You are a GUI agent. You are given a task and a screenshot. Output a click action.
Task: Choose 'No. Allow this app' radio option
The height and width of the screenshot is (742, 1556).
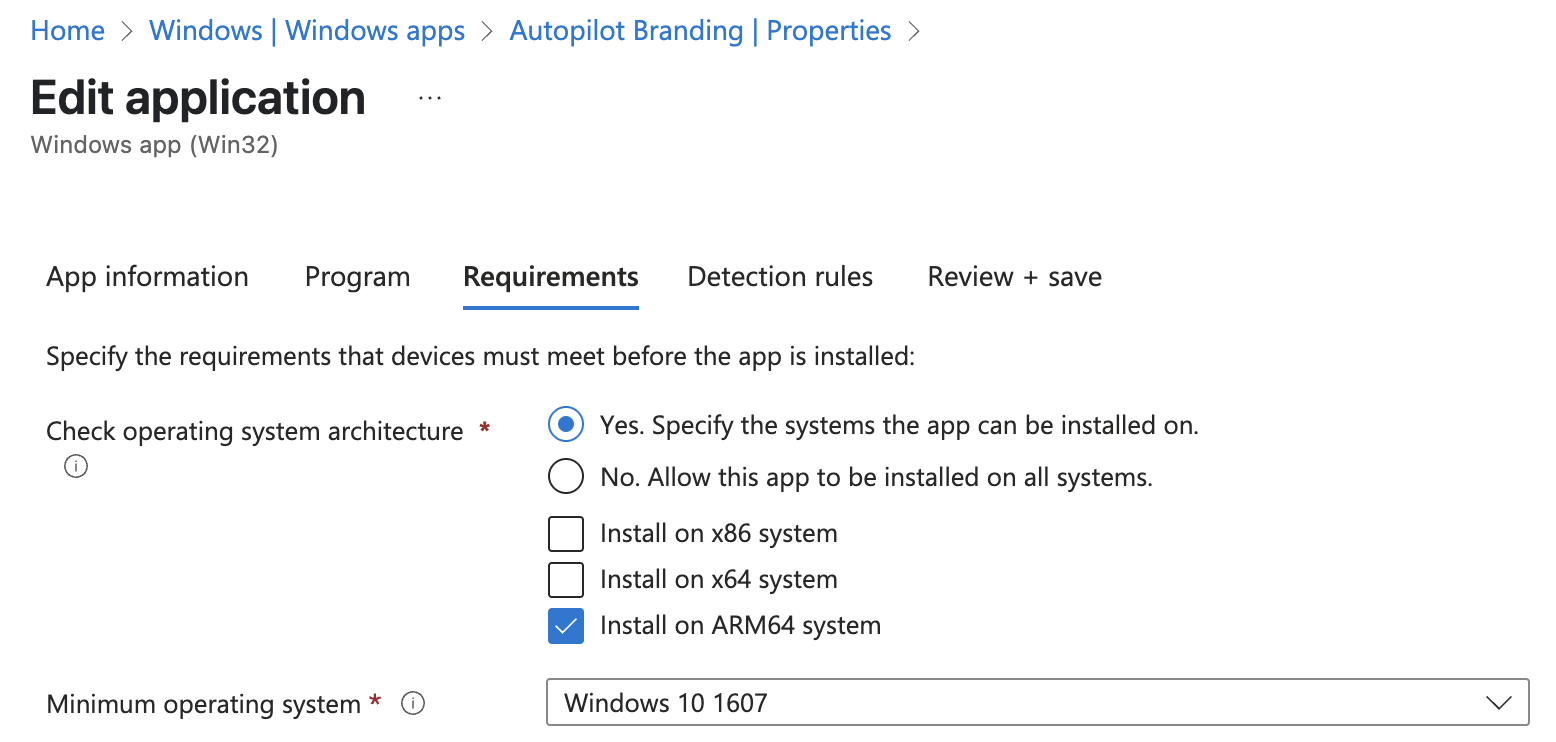tap(566, 477)
